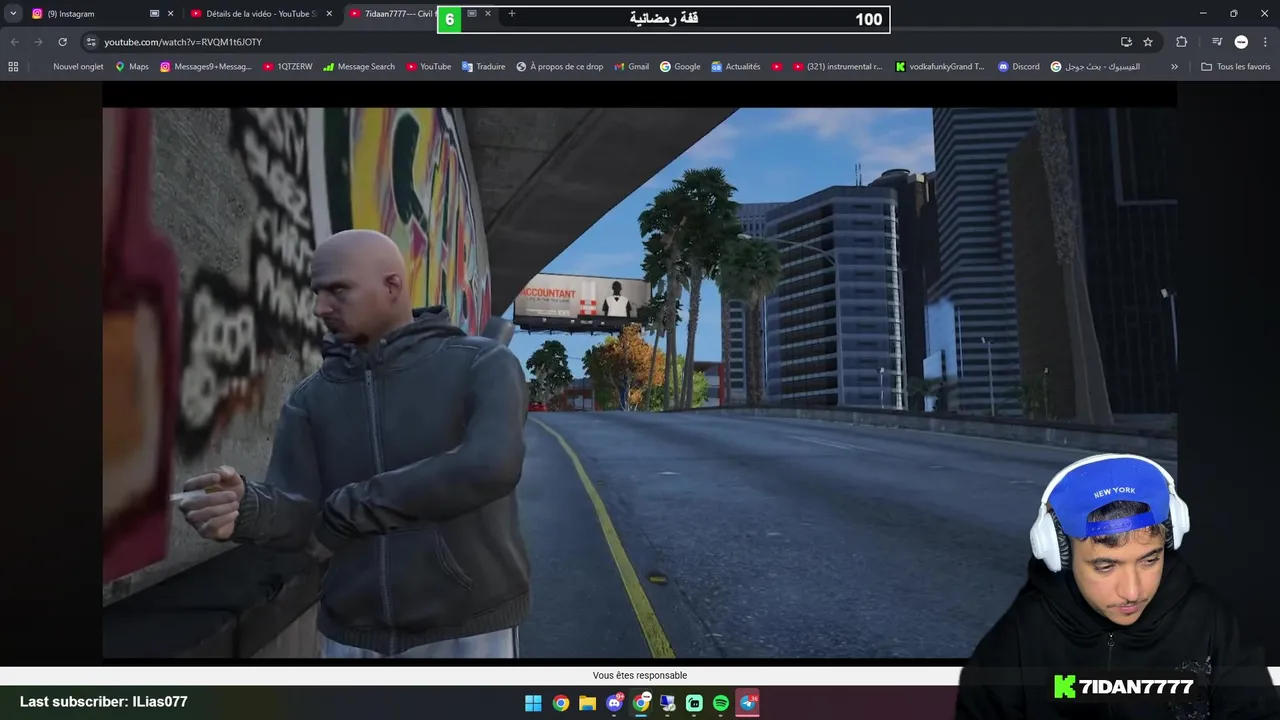
Task: Open the Windows Start menu
Action: point(533,703)
